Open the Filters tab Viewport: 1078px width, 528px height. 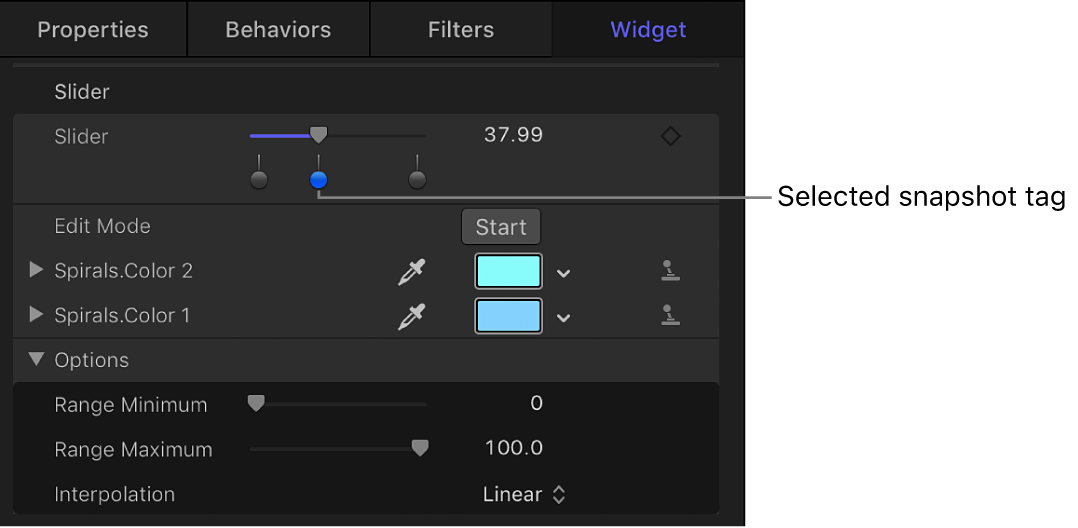460,30
